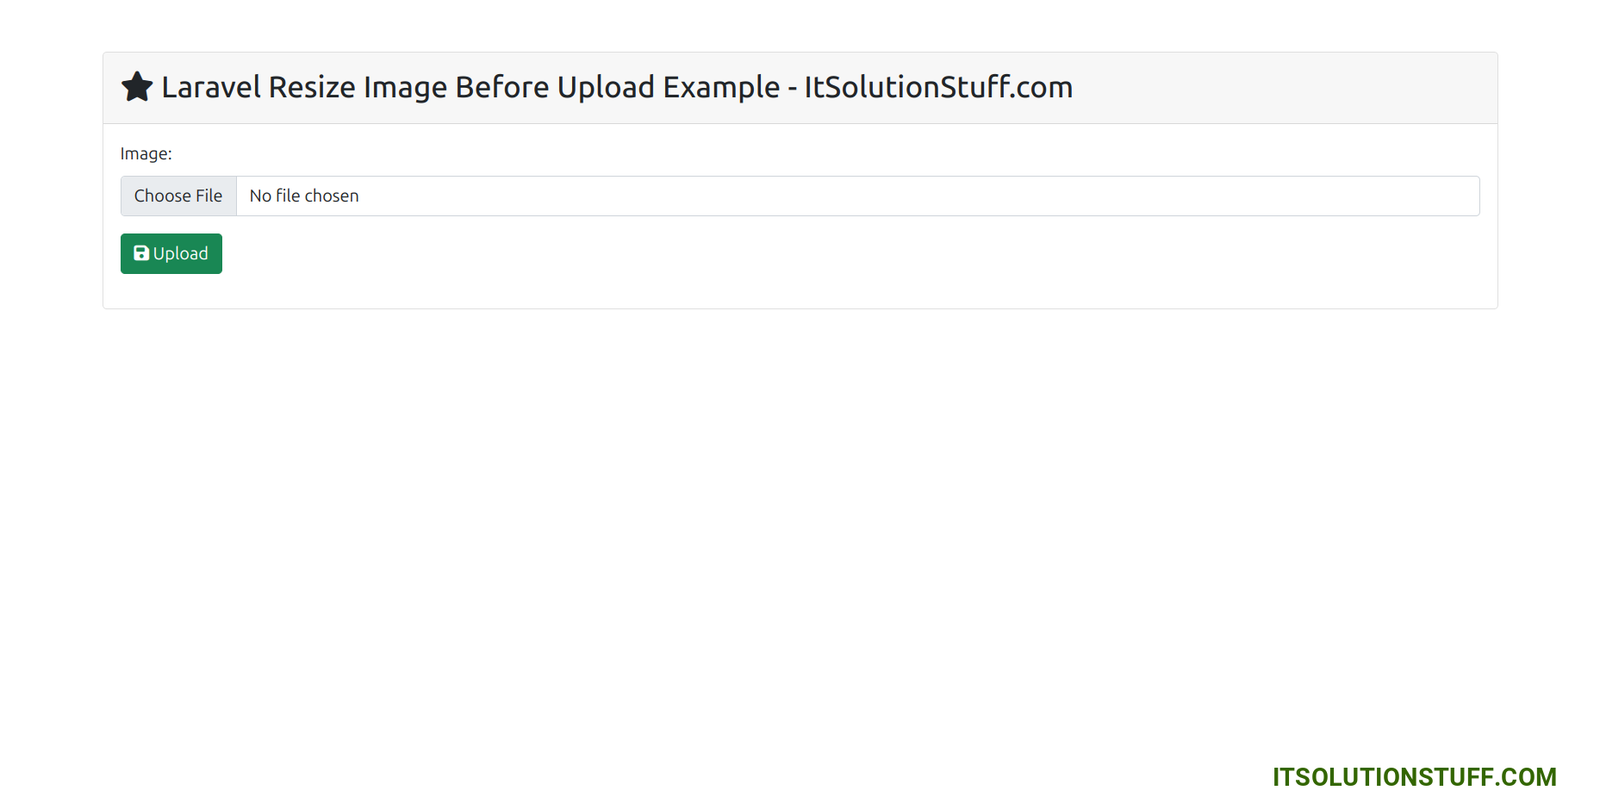The image size is (1600, 803).
Task: Open the green ITSOLUTIONSTUFF.COM watermark link
Action: click(1414, 777)
